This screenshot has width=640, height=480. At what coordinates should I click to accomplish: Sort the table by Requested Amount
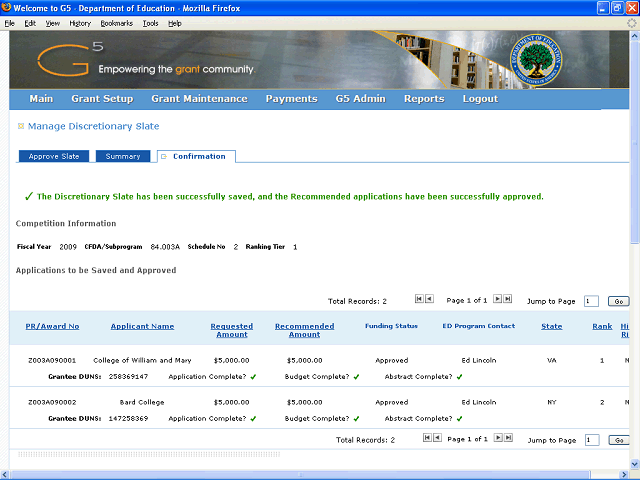pyautogui.click(x=231, y=330)
